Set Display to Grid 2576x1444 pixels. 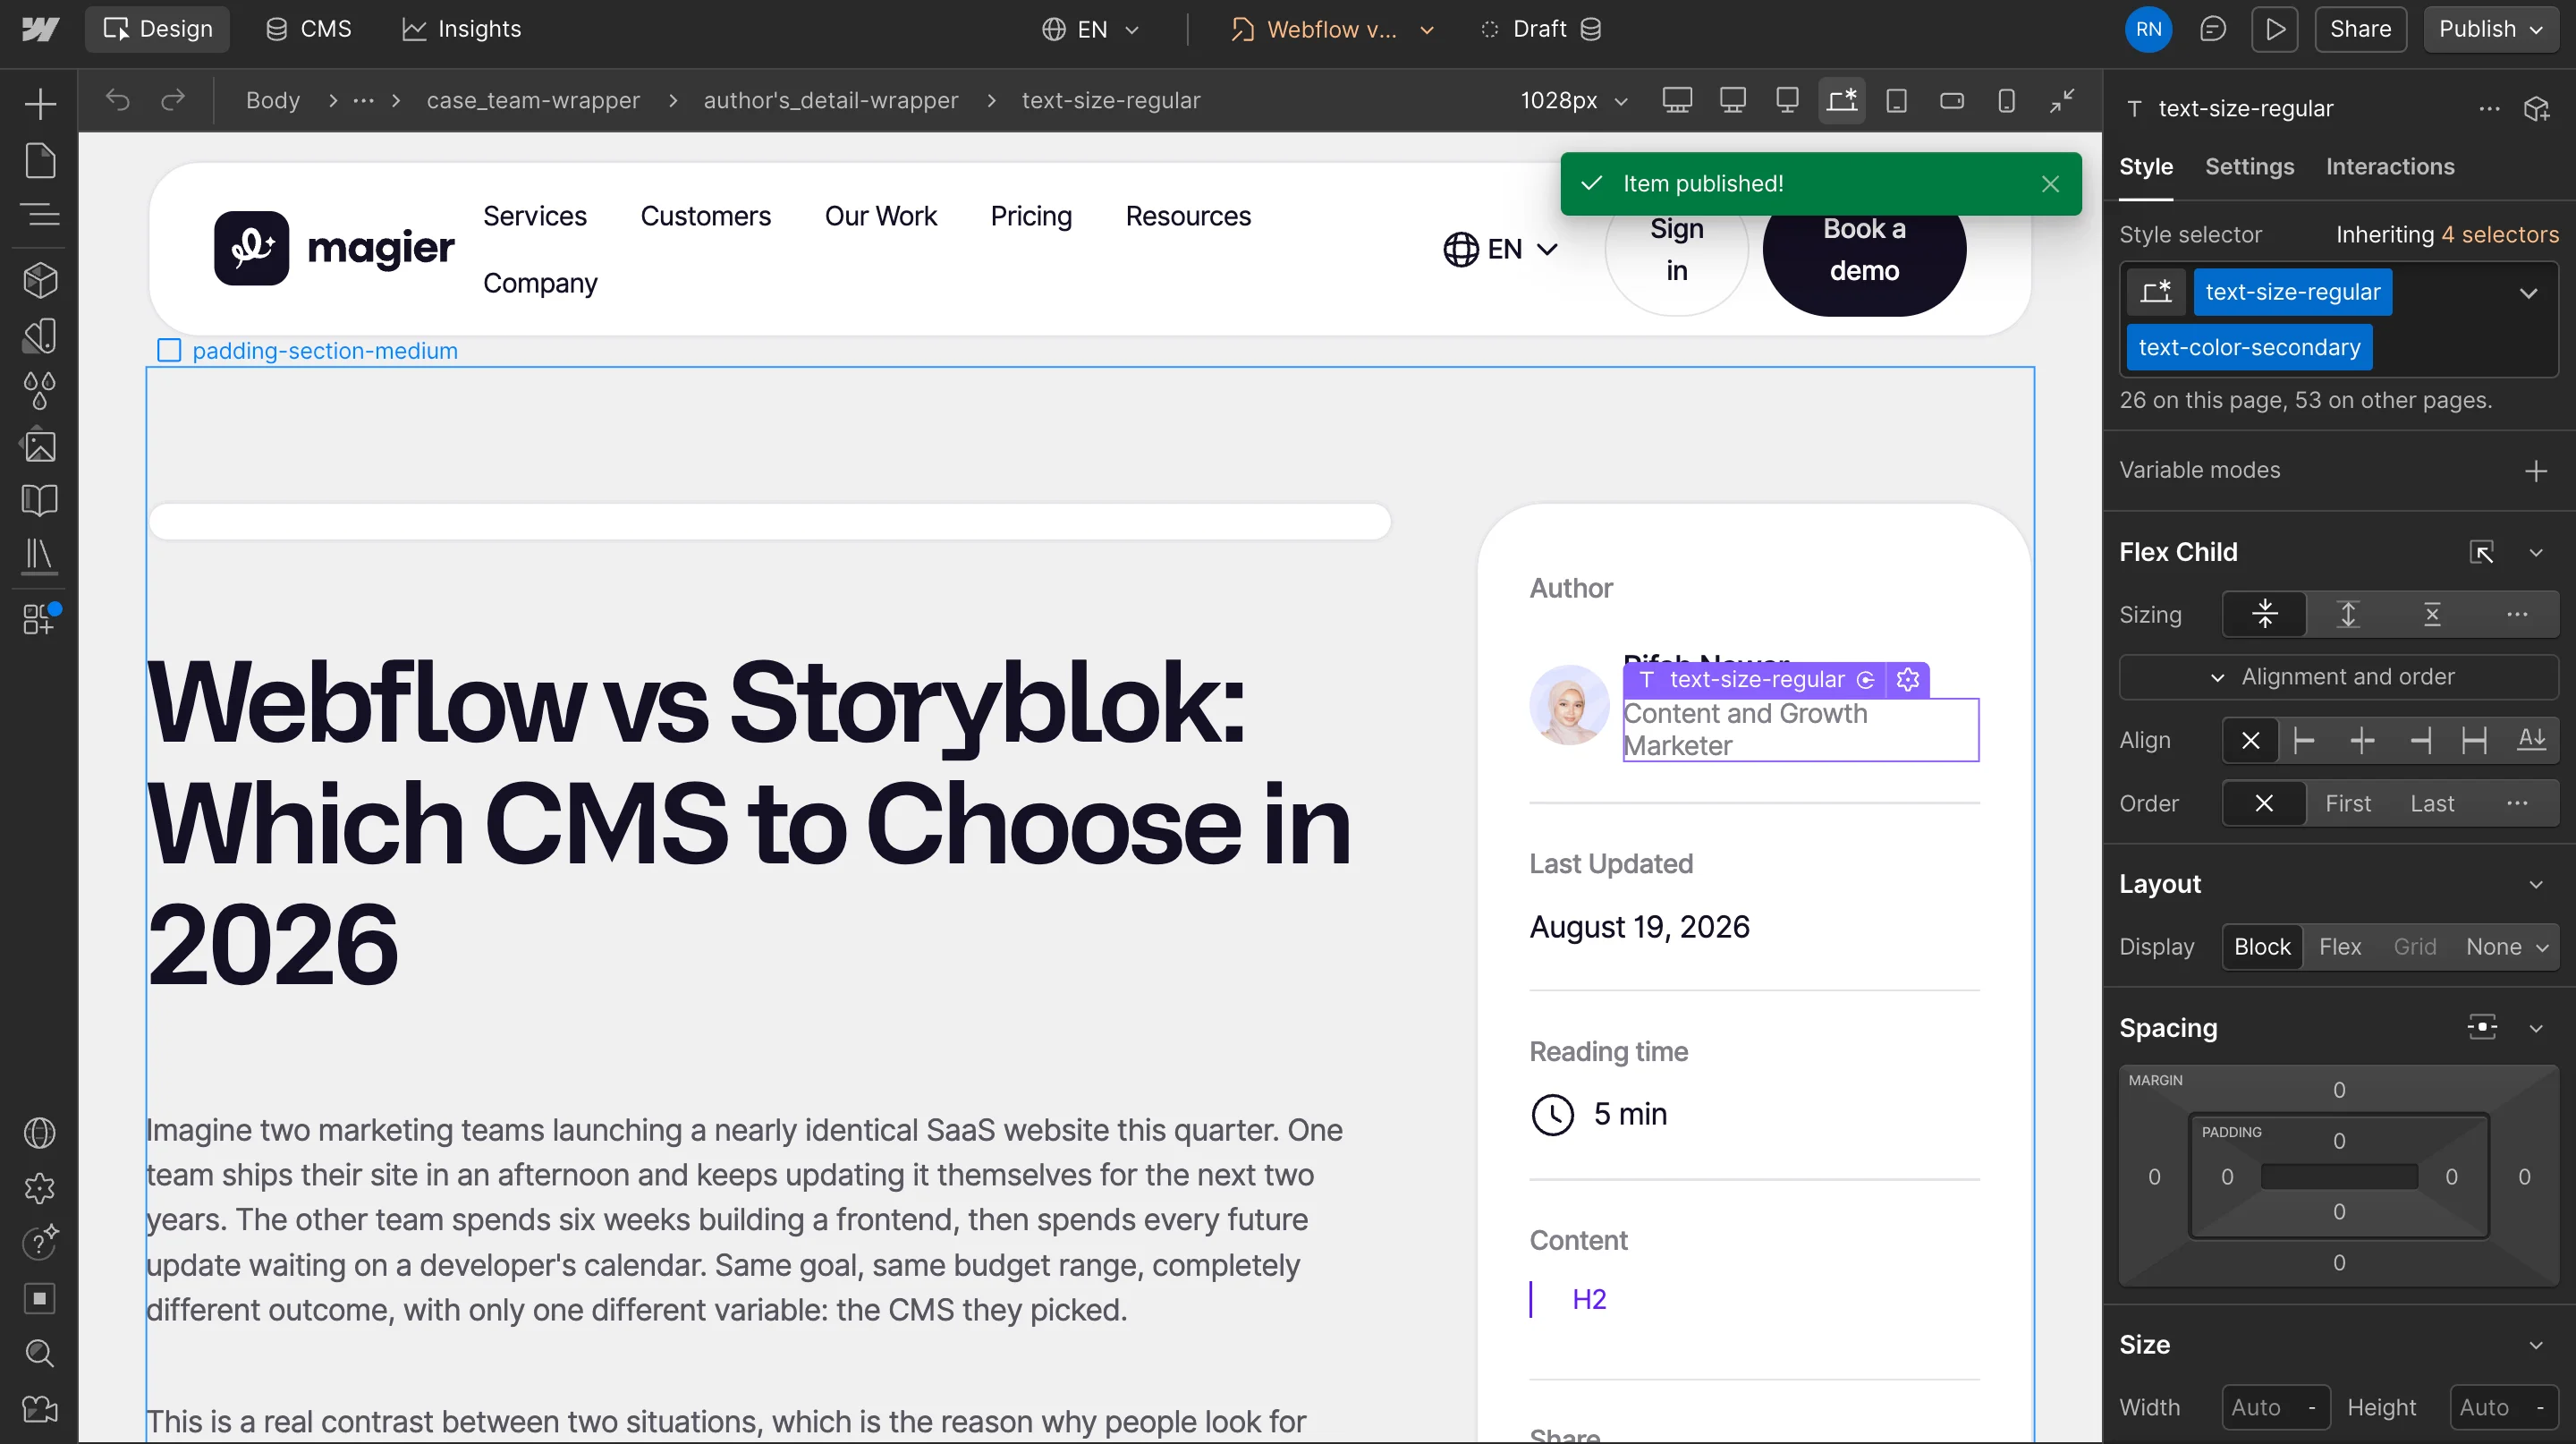[2414, 947]
